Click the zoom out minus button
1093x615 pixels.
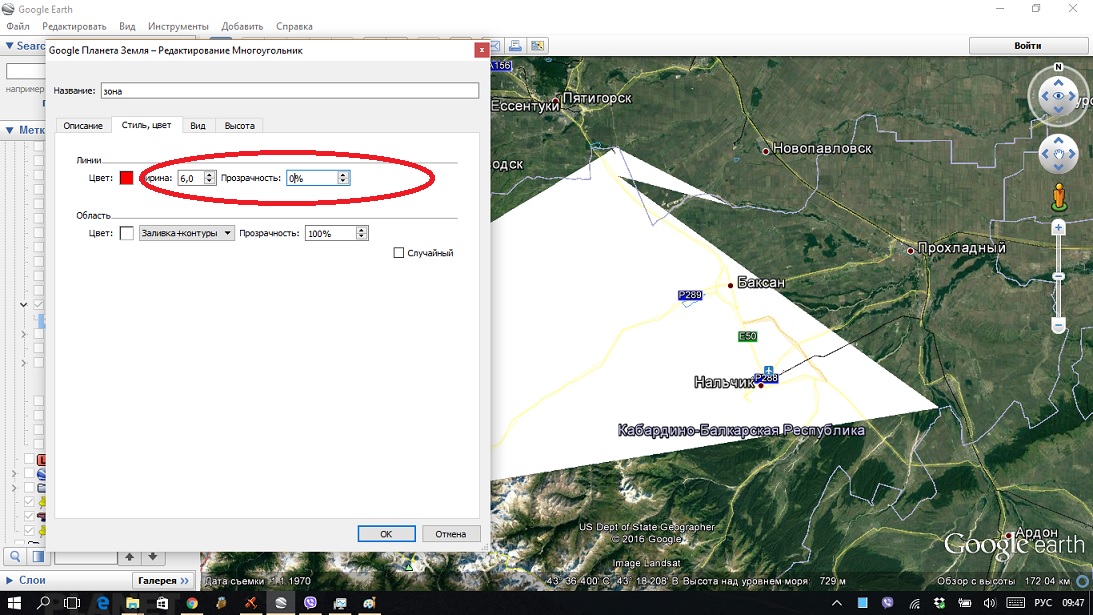(1059, 324)
